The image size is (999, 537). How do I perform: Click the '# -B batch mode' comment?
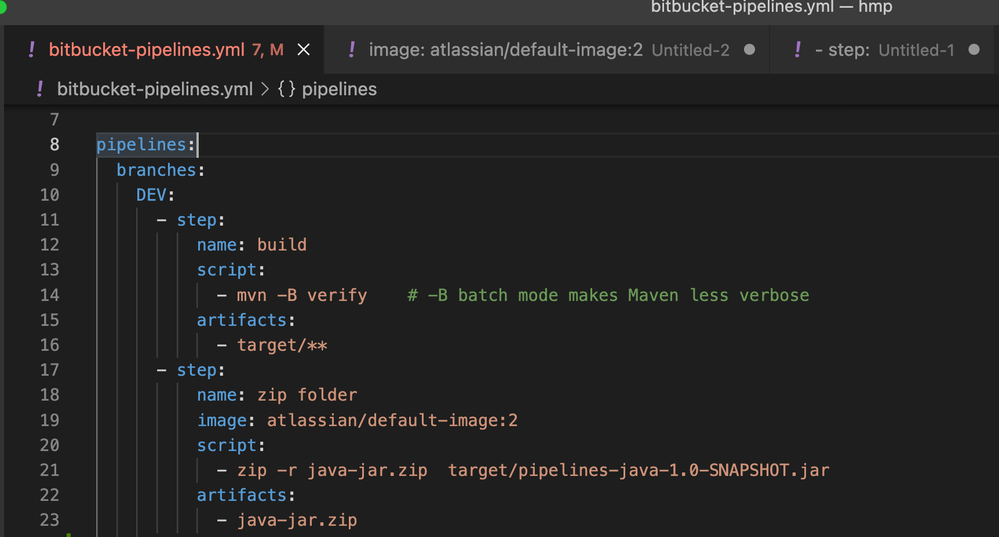point(608,295)
